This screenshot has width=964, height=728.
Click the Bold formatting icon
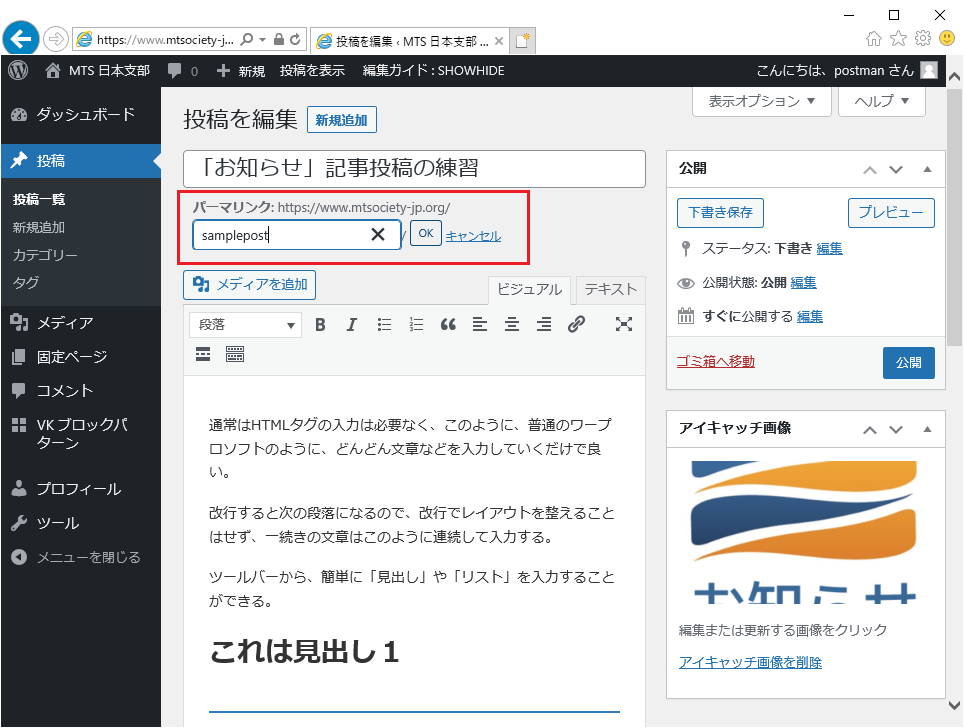pos(321,324)
